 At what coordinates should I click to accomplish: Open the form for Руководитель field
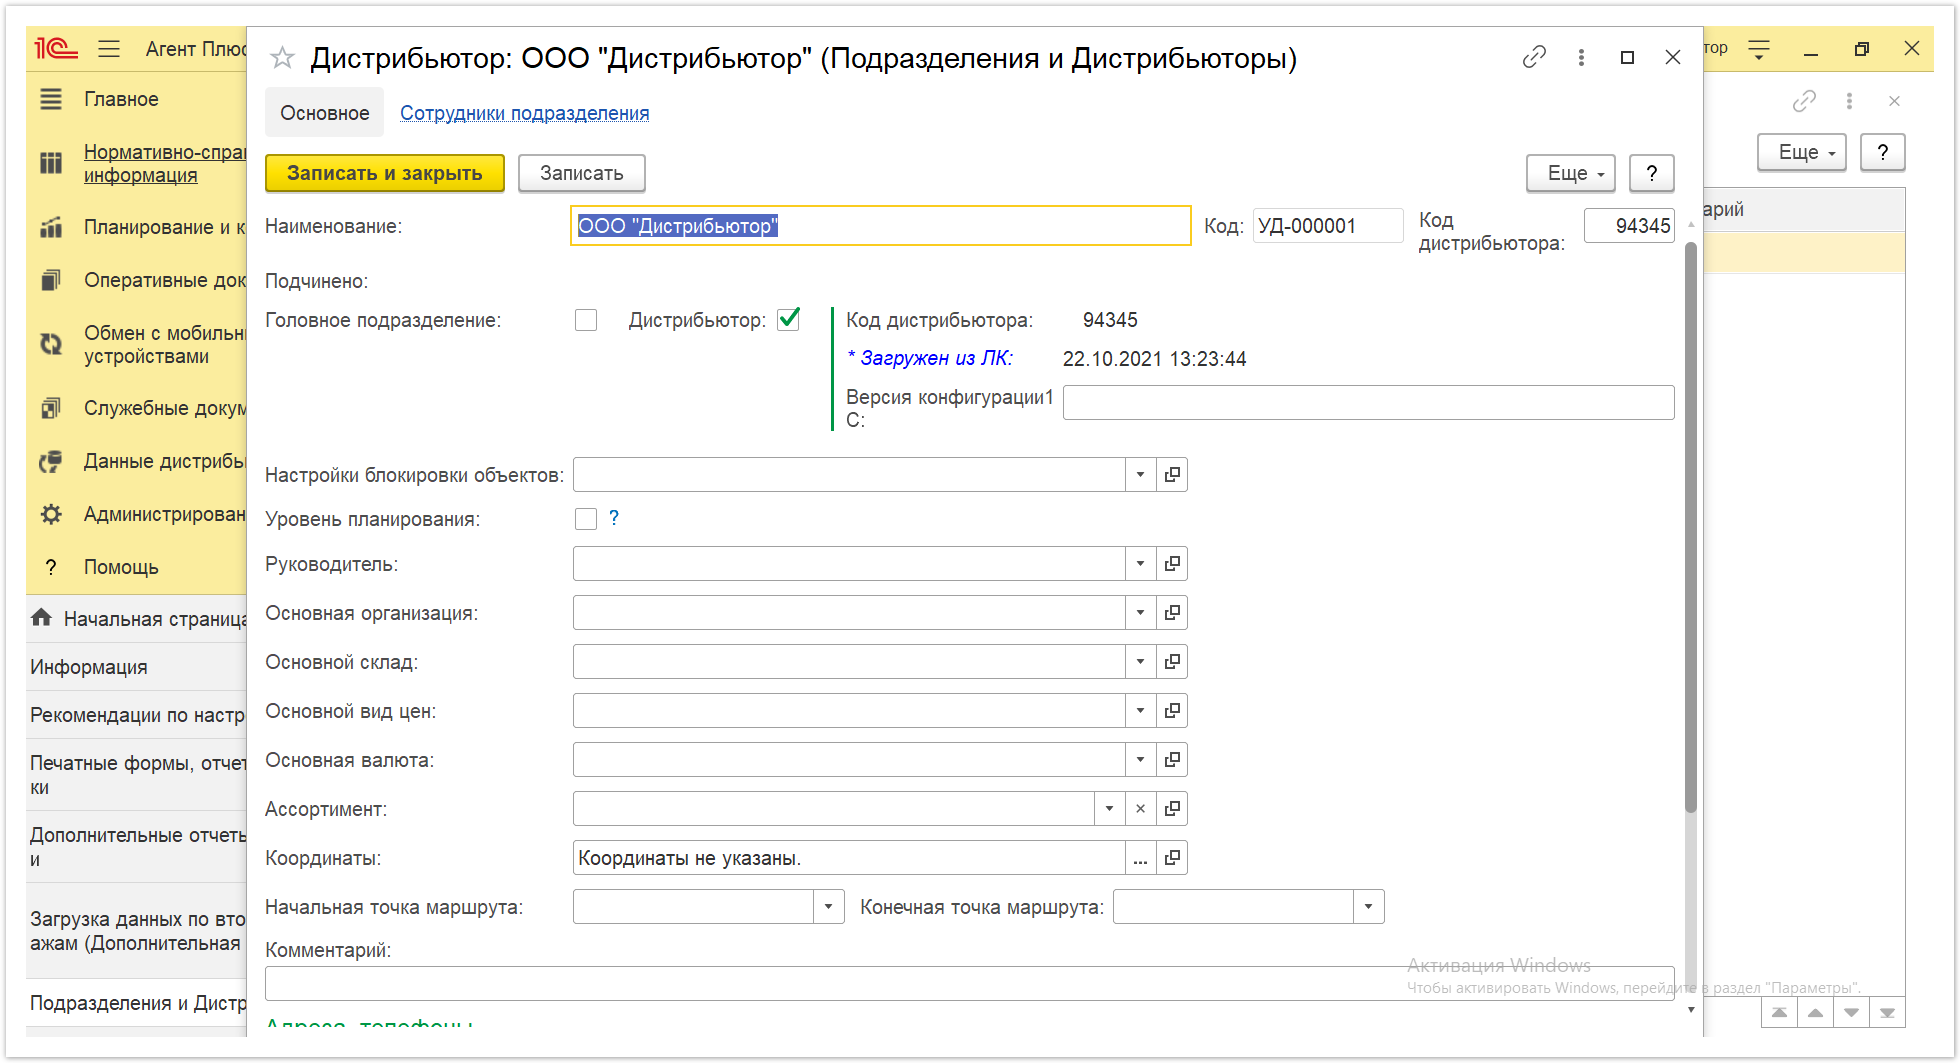[1172, 564]
